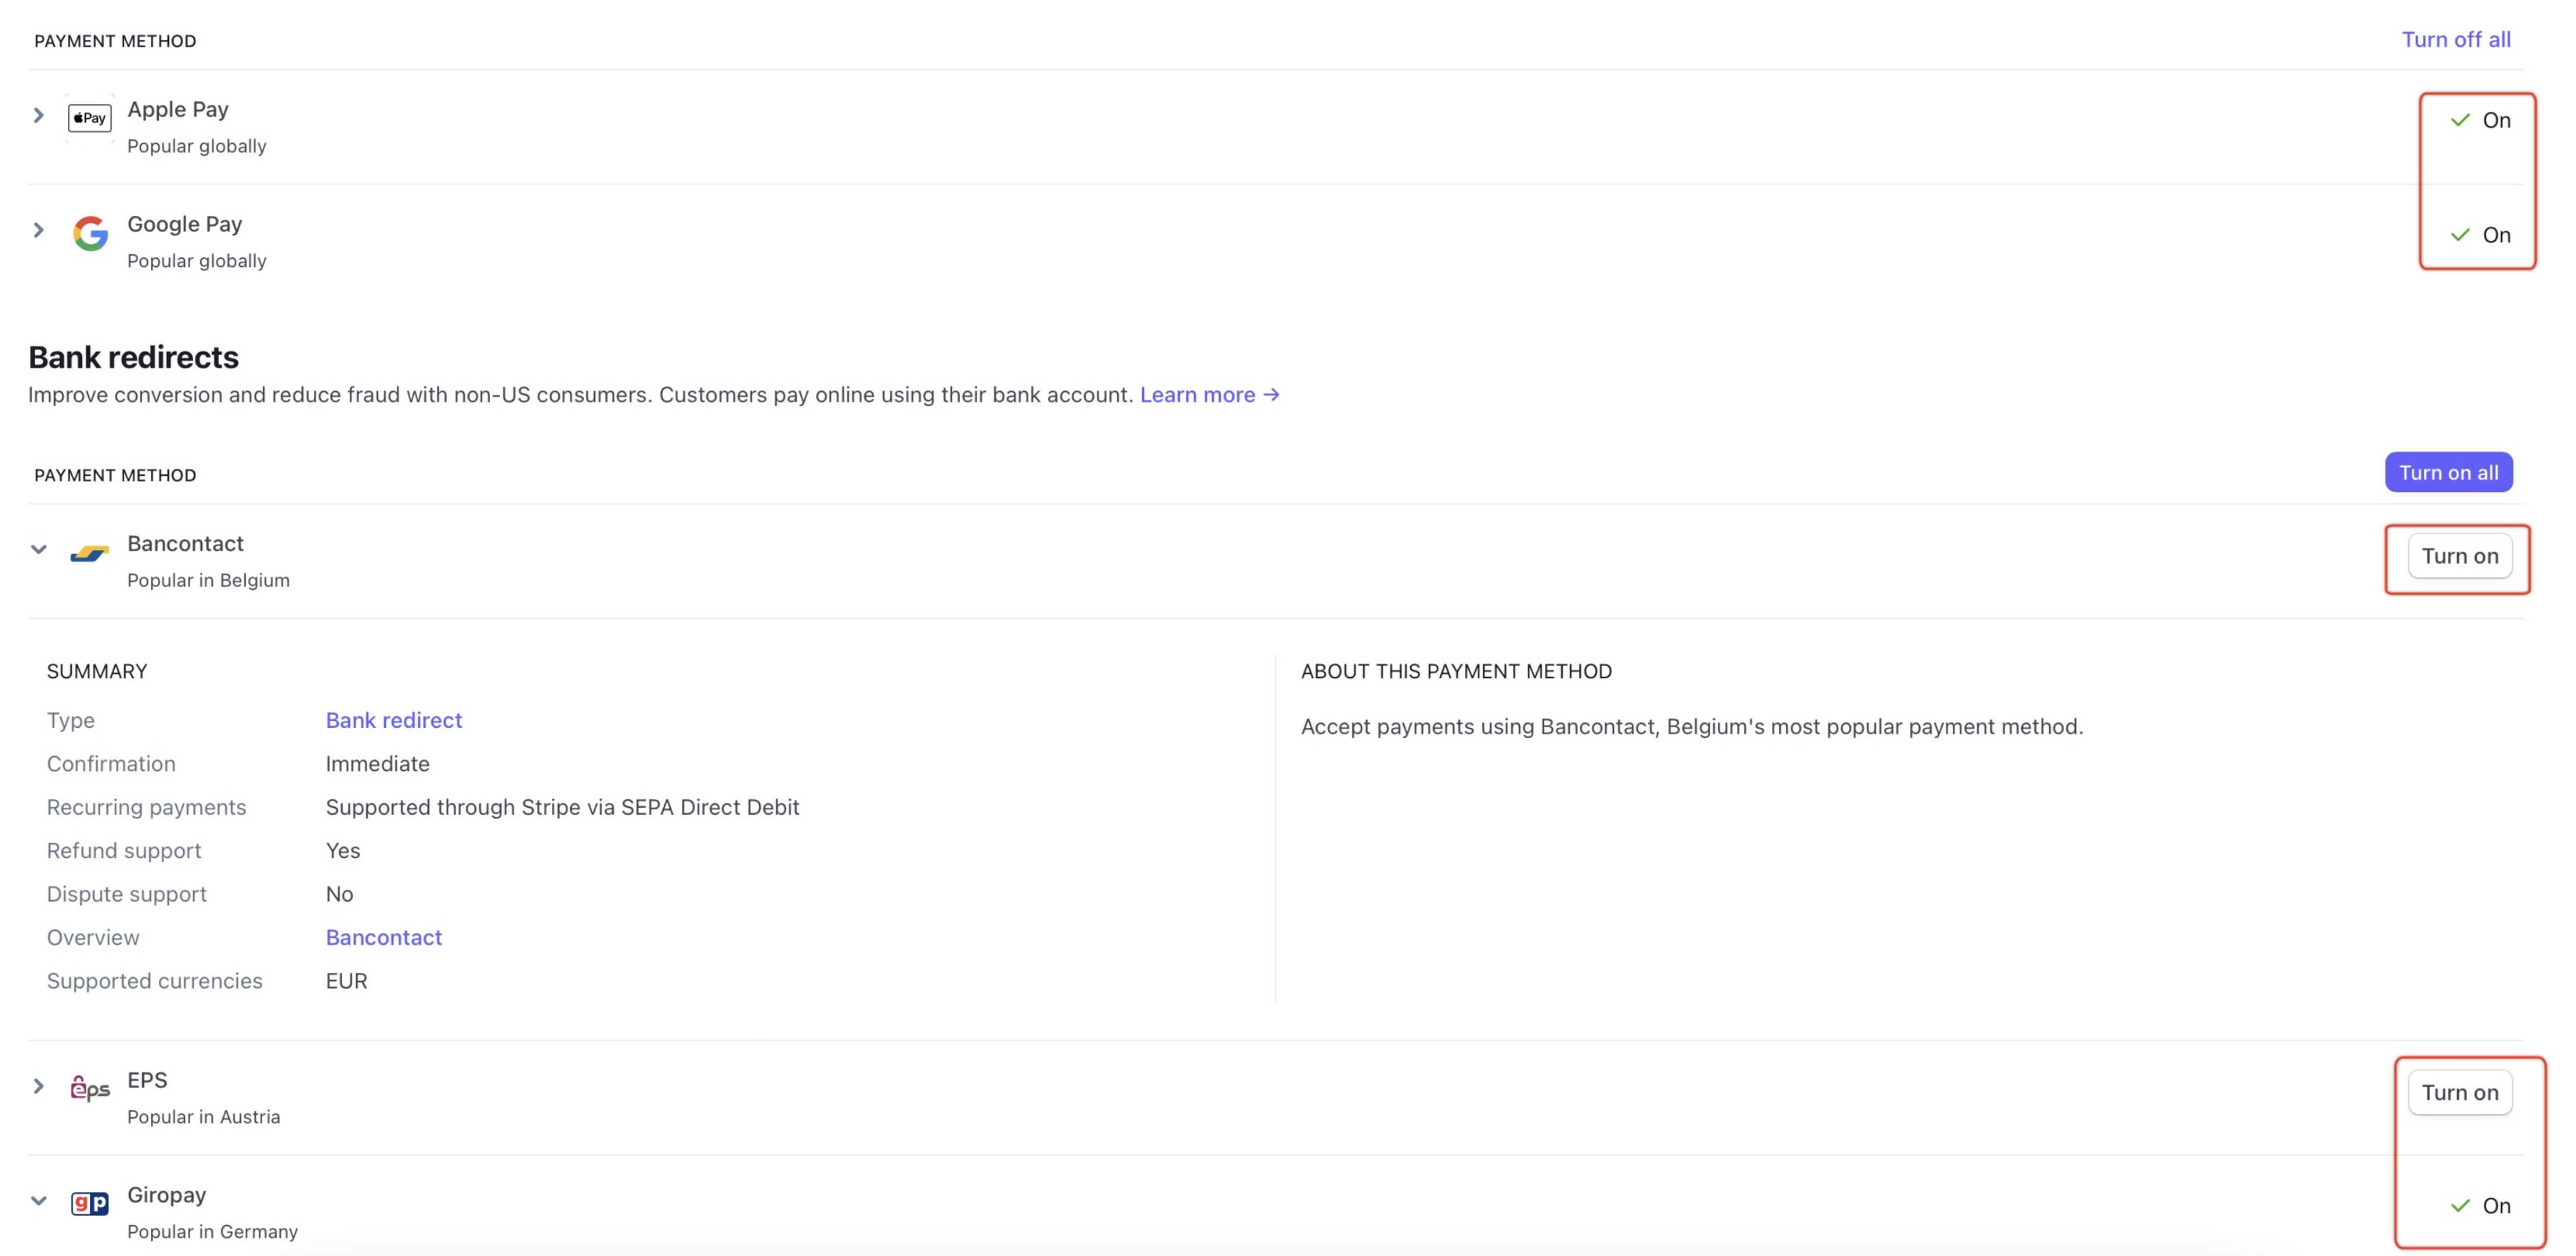Open the Bank redirect type link
2576x1256 pixels.
[x=394, y=720]
